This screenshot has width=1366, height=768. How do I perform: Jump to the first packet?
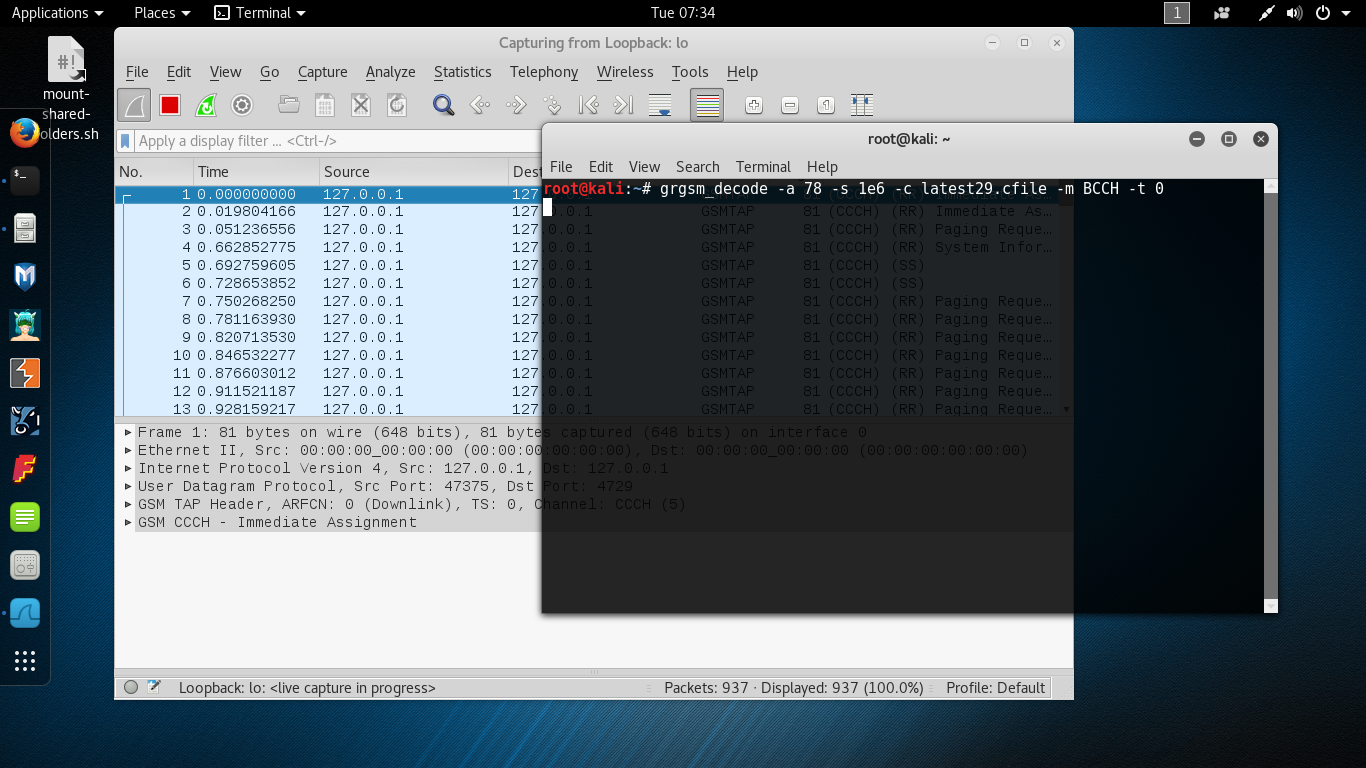pyautogui.click(x=588, y=105)
